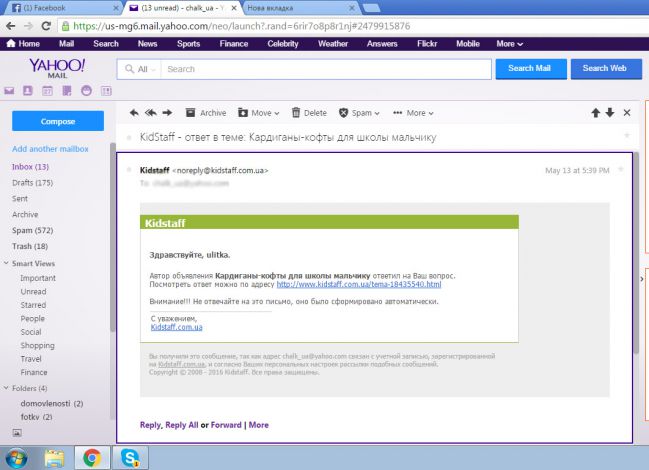Expand the More actions dropdown in toolbar
This screenshot has height=470, width=649.
414,113
